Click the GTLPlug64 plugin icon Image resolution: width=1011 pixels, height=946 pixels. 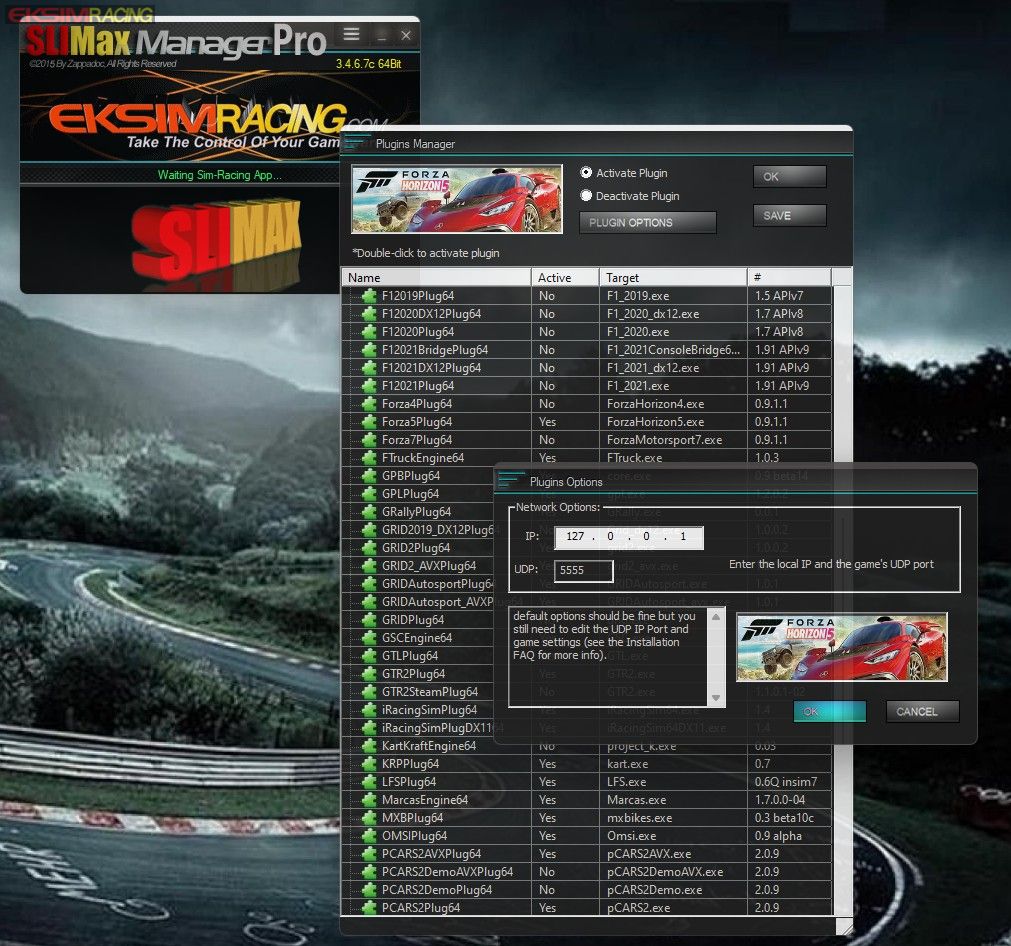pyautogui.click(x=369, y=656)
